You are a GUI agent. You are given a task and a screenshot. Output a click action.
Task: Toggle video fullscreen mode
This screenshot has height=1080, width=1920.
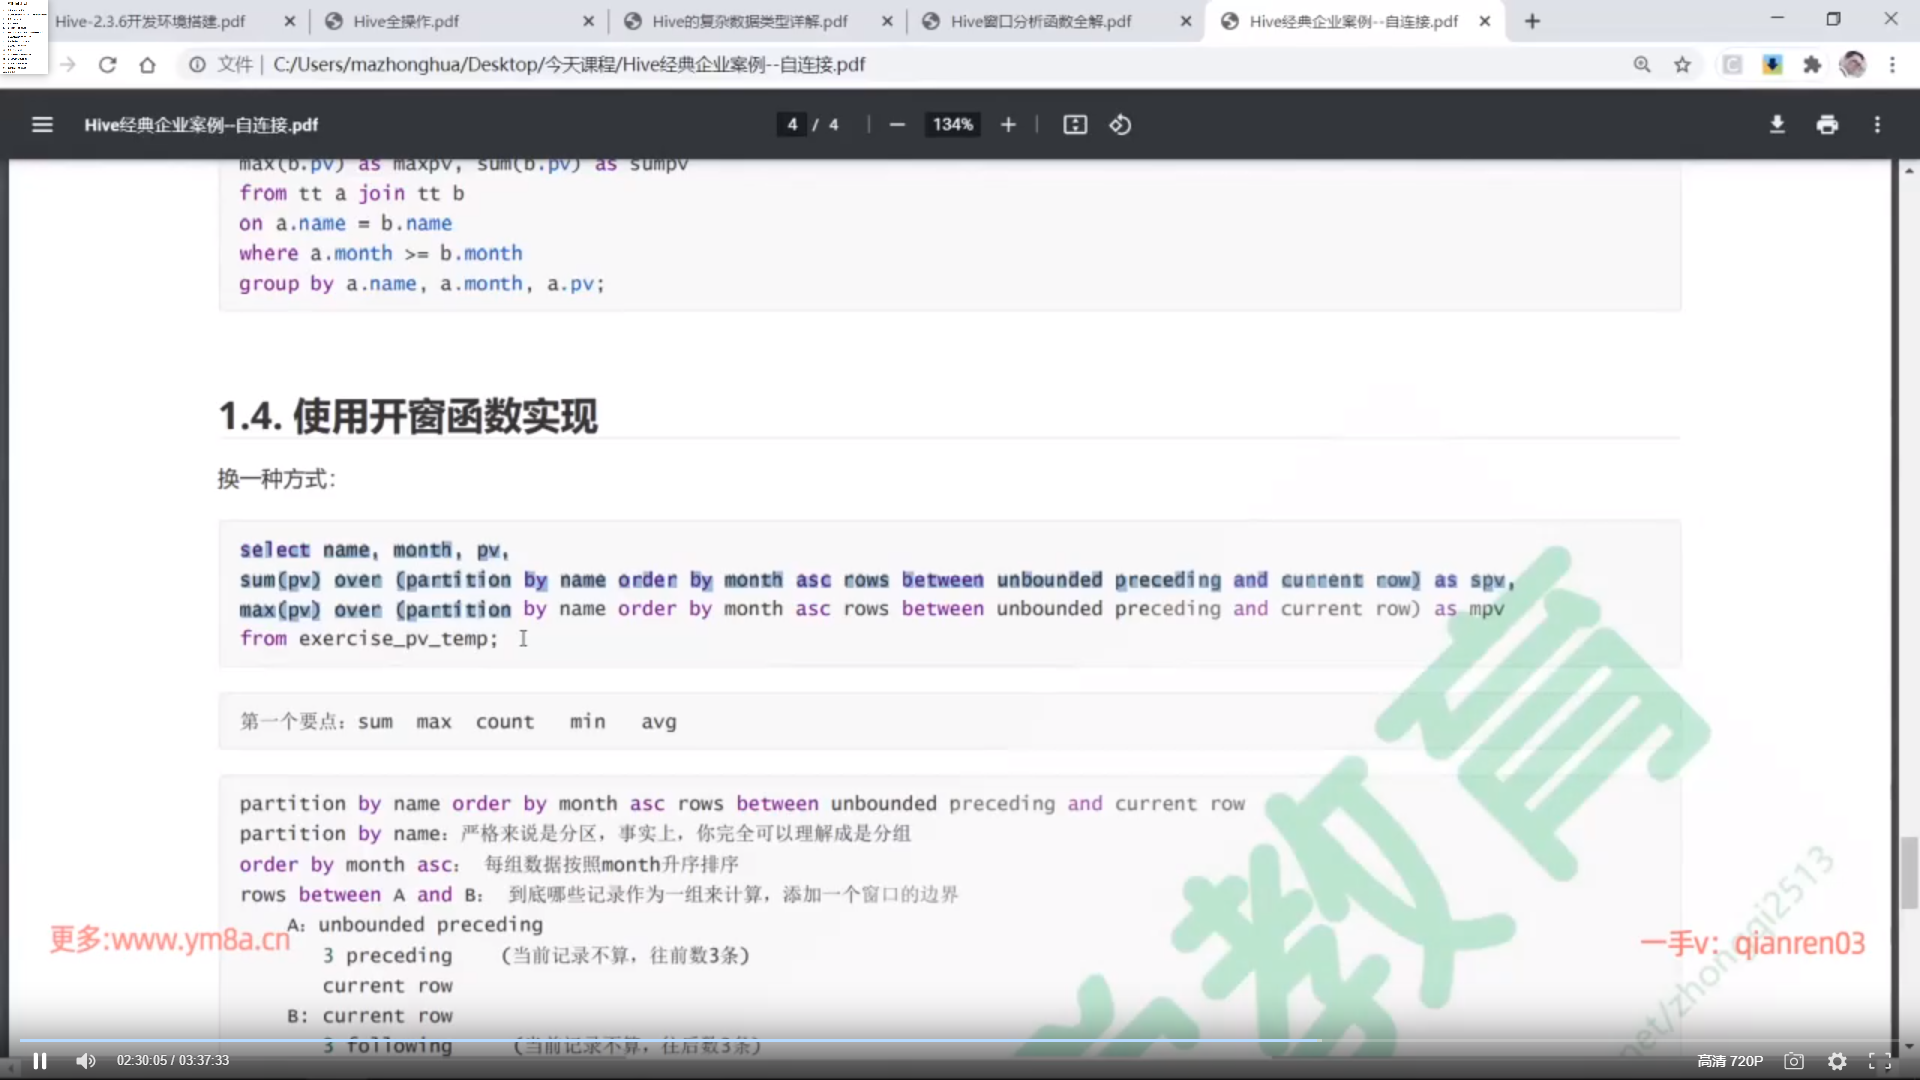(x=1880, y=1062)
